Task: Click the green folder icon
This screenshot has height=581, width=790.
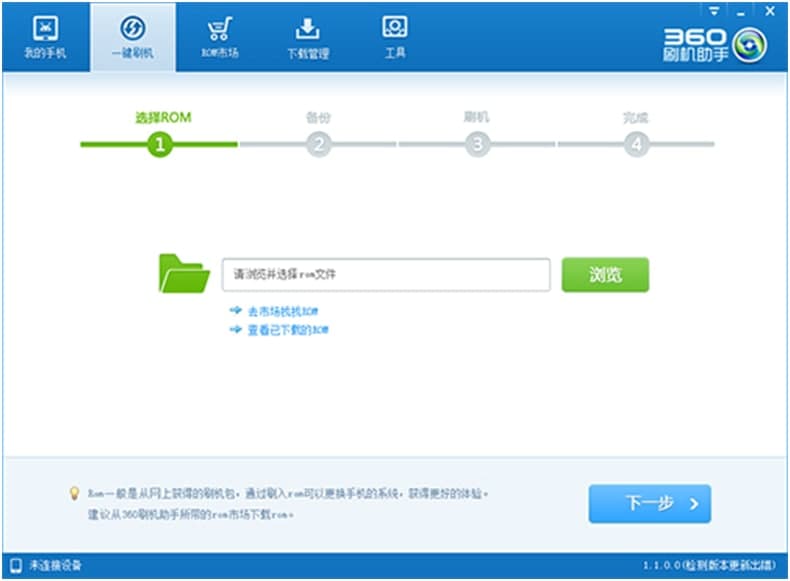Action: point(184,274)
